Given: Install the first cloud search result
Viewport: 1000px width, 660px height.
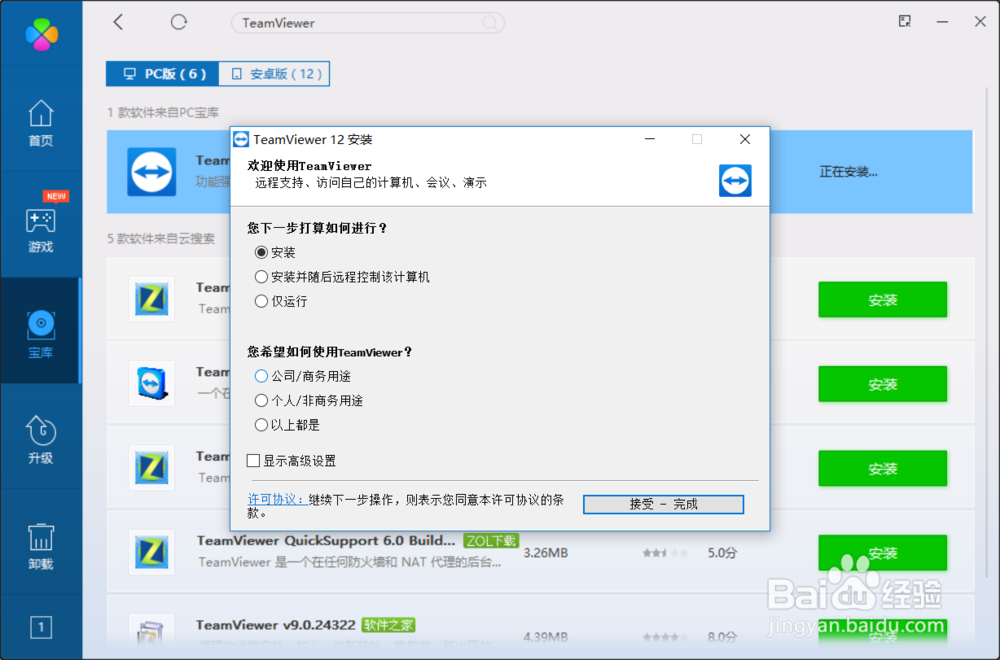Looking at the screenshot, I should click(883, 300).
